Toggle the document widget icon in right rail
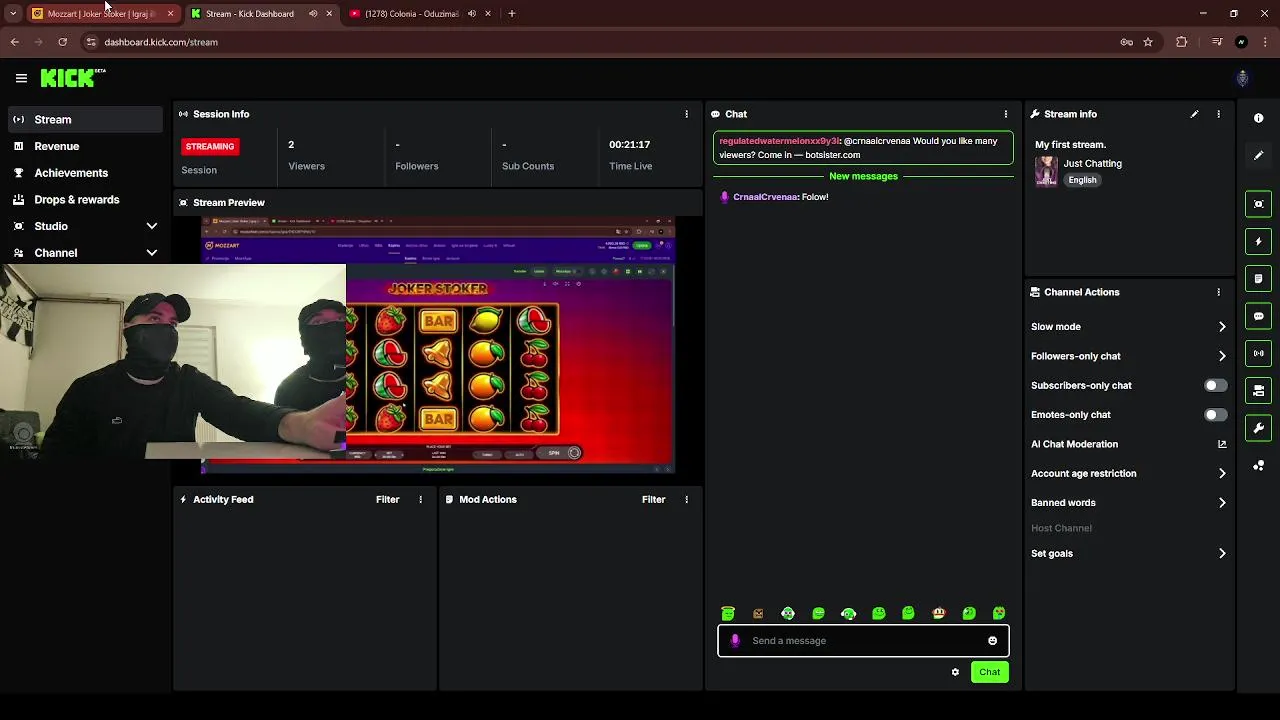 (1258, 278)
